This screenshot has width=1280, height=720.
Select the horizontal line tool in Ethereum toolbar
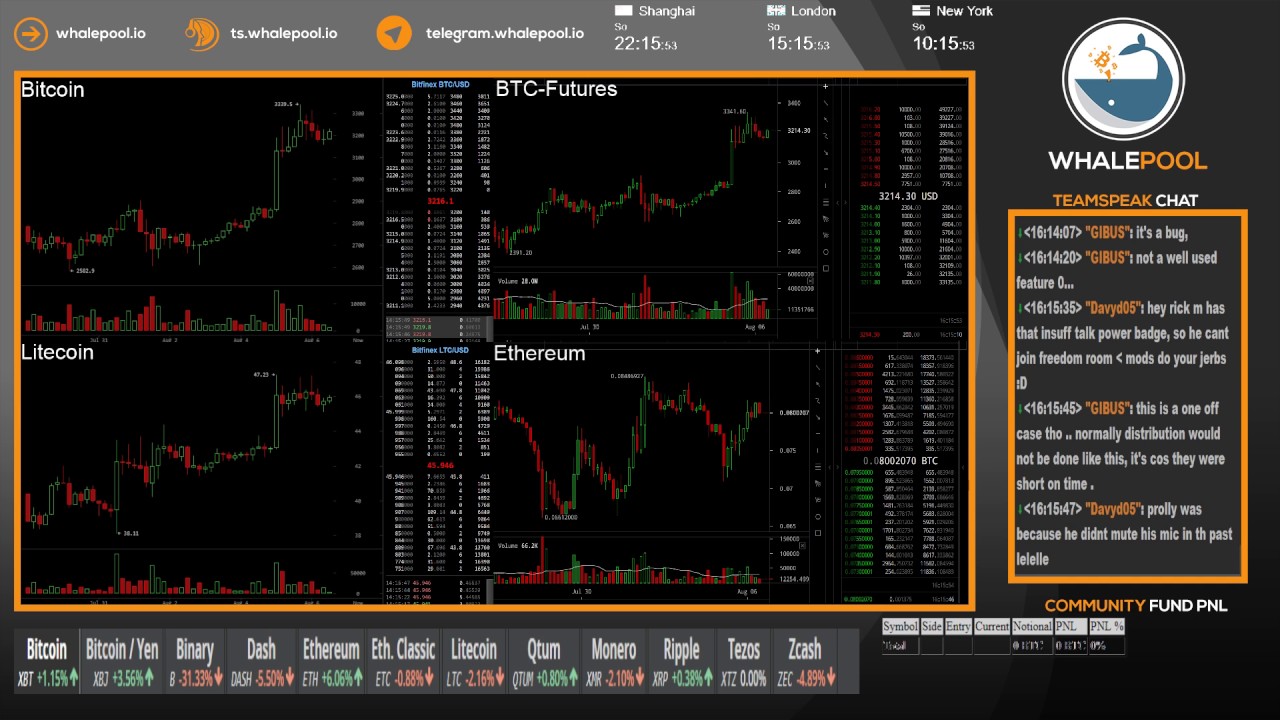[818, 433]
